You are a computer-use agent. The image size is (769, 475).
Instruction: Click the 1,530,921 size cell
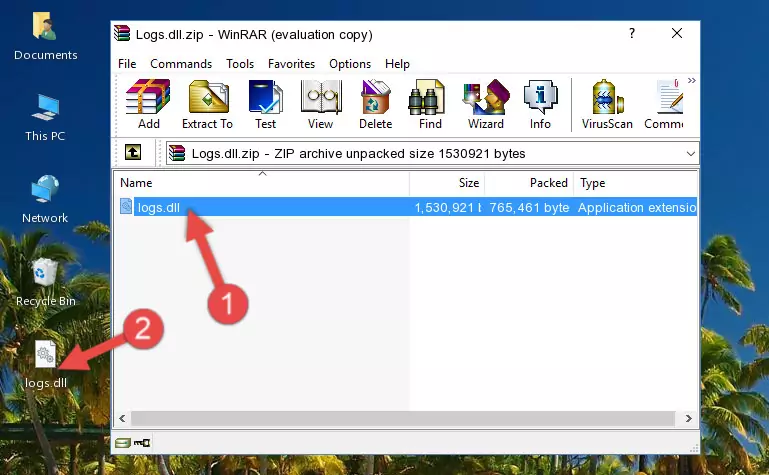(447, 208)
